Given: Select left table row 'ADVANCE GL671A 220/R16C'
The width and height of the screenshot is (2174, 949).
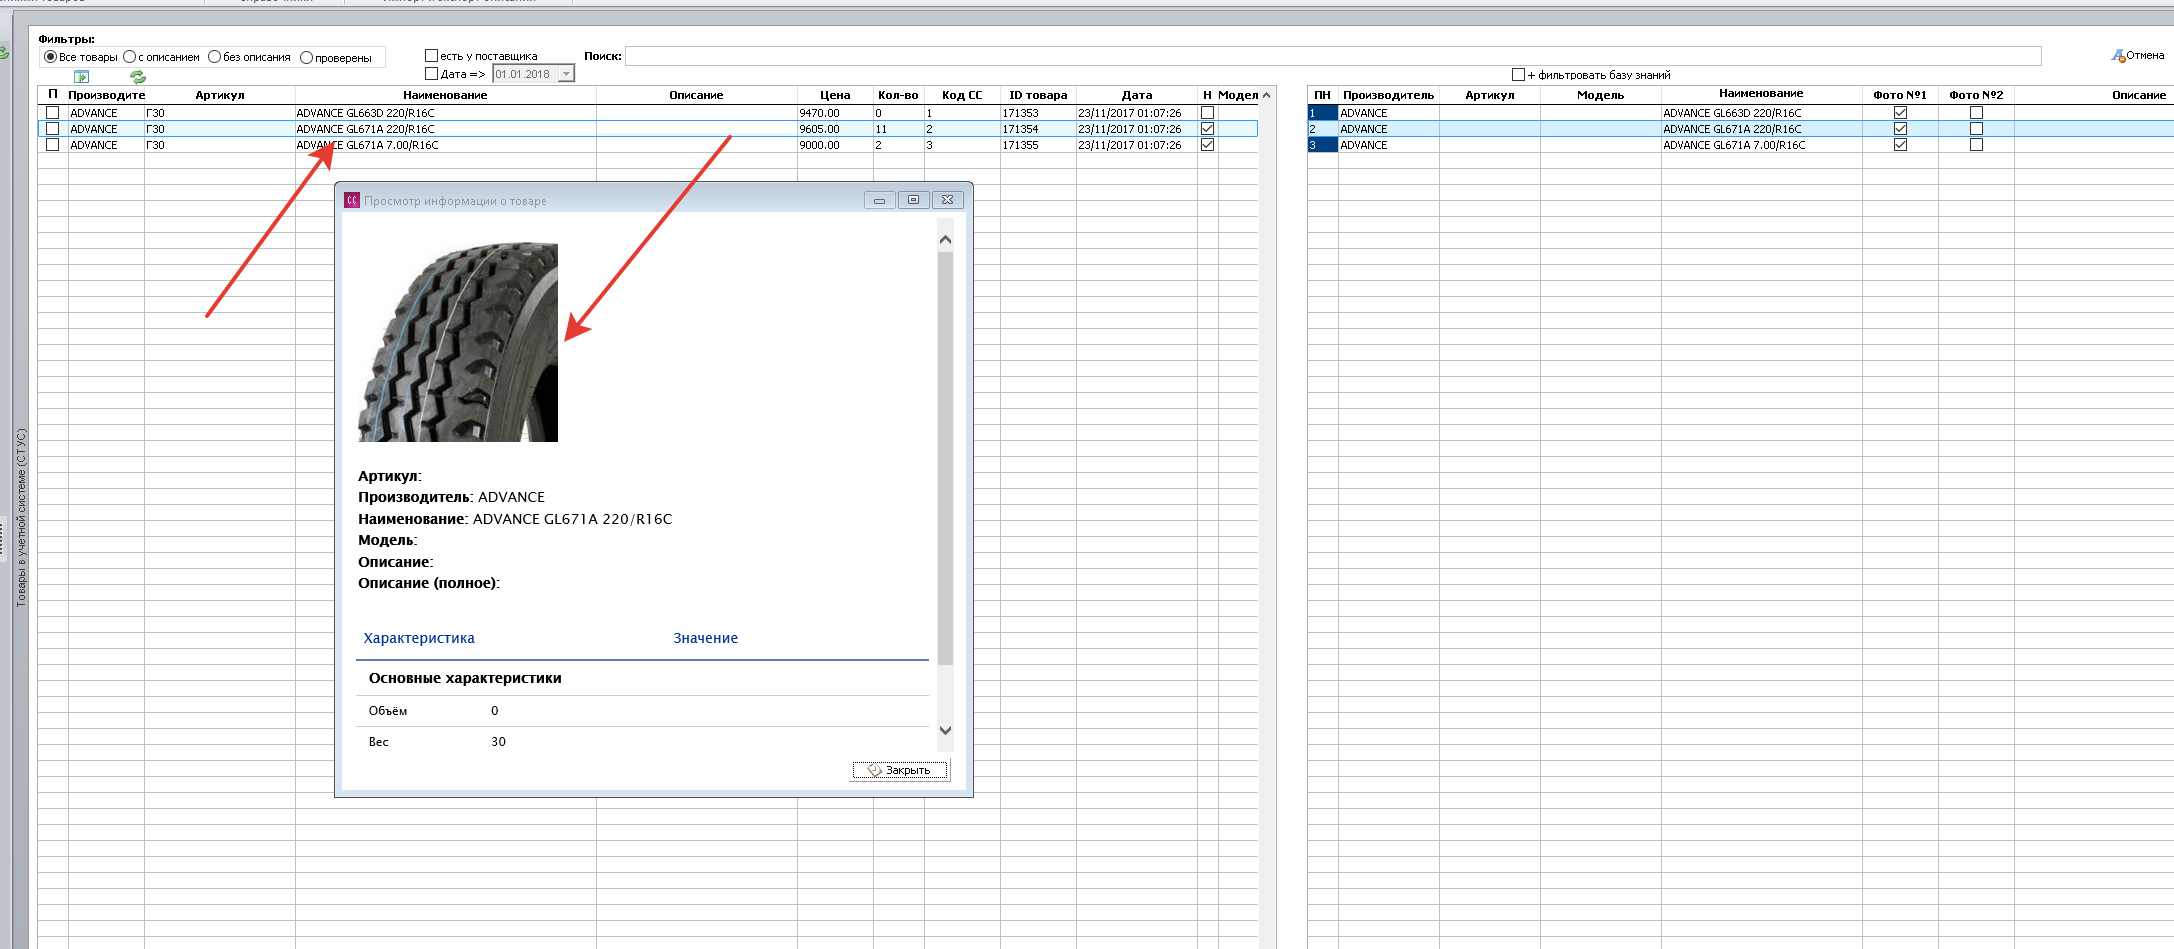Looking at the screenshot, I should (x=647, y=129).
